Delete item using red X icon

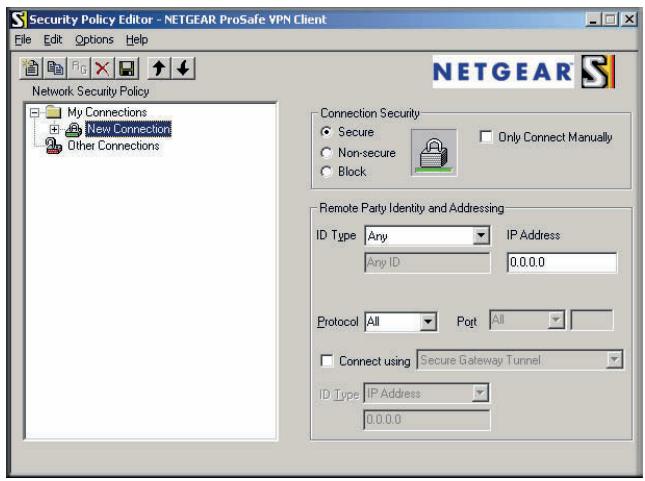coord(102,68)
